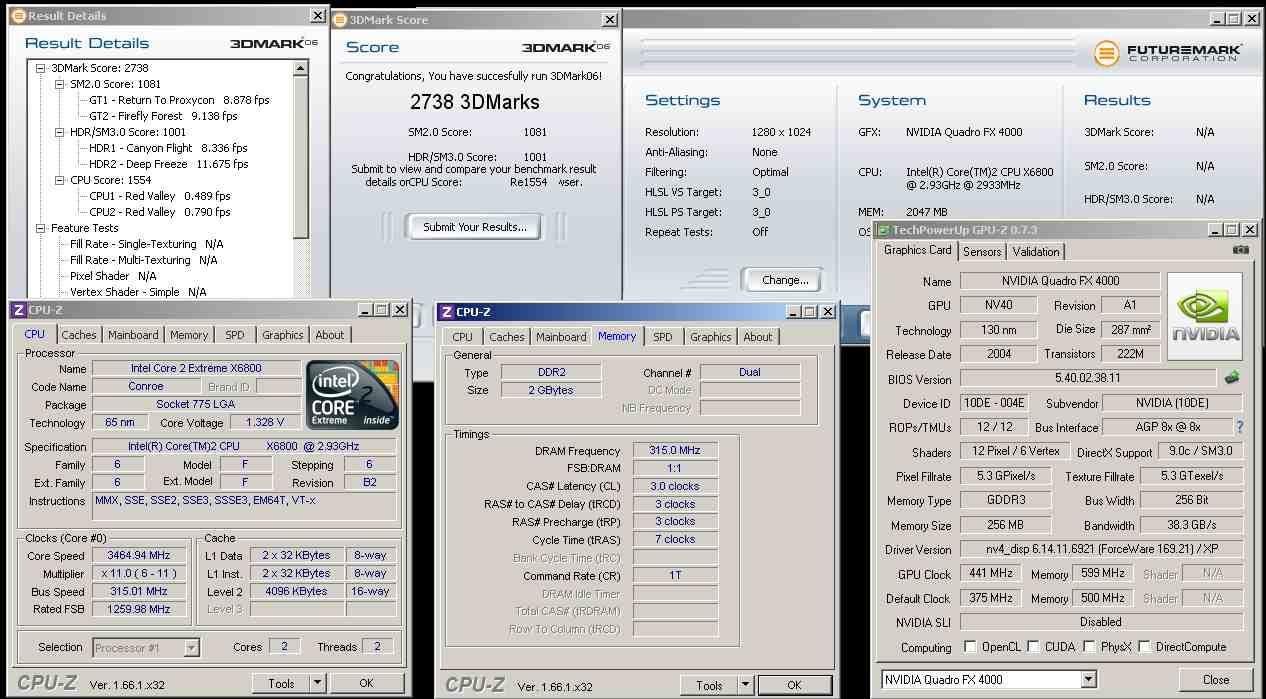Click the CPU Name field Intel Core 2 Extreme
The height and width of the screenshot is (699, 1266).
pos(196,369)
